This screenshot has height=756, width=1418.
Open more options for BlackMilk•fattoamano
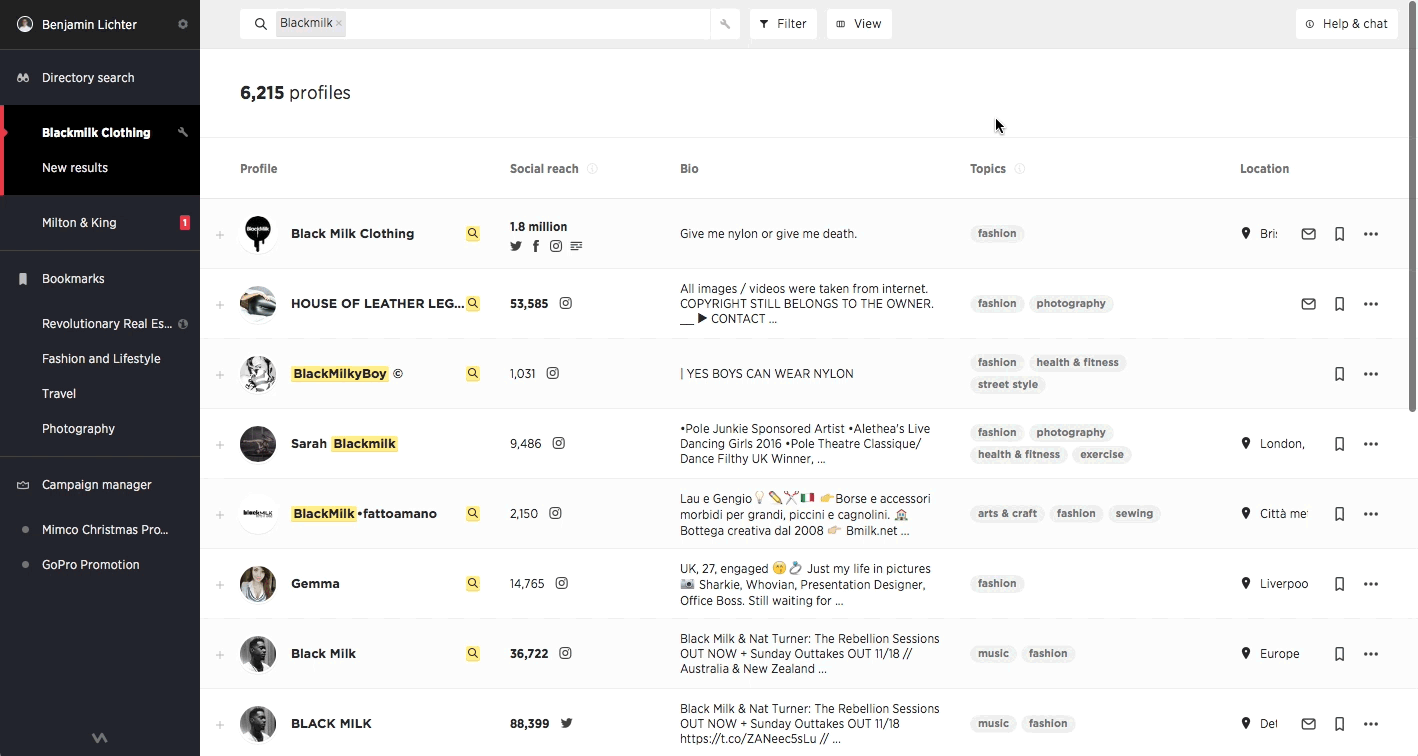[1371, 514]
